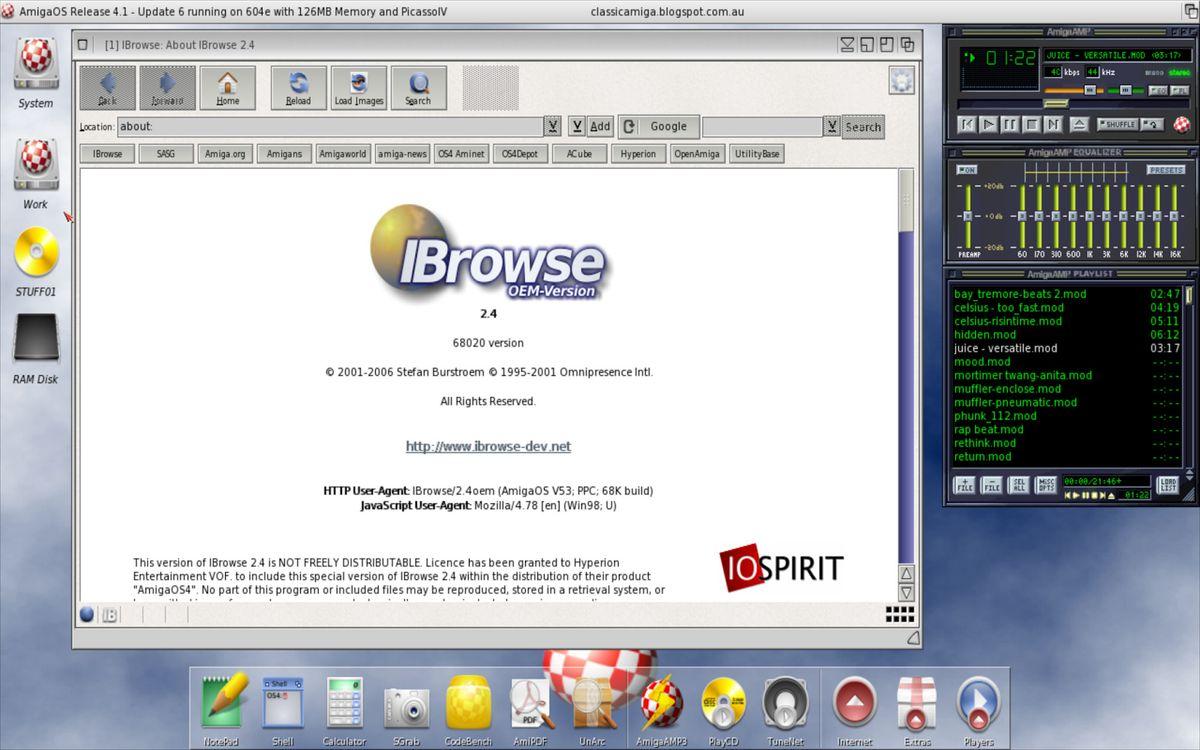
Task: Pause playback in AmigaAMP
Action: pyautogui.click(x=1010, y=125)
